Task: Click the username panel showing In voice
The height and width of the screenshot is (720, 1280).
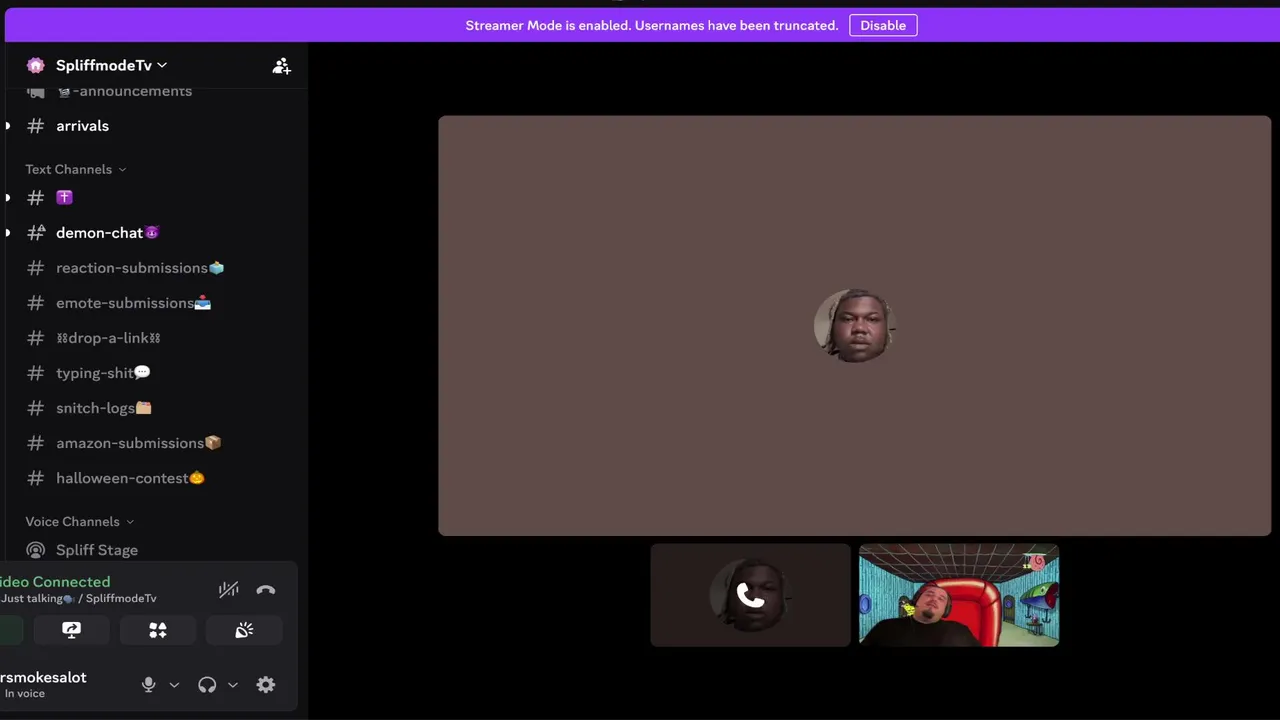Action: 45,684
